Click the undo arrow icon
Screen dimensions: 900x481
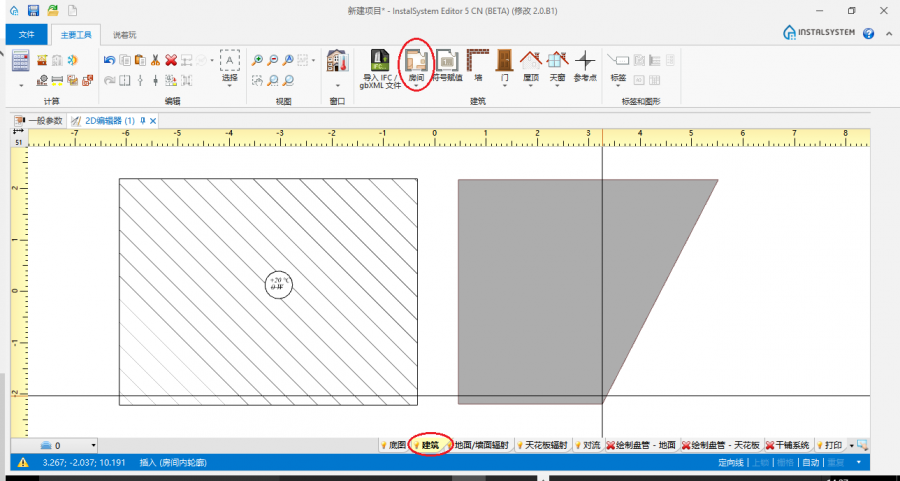[x=109, y=60]
